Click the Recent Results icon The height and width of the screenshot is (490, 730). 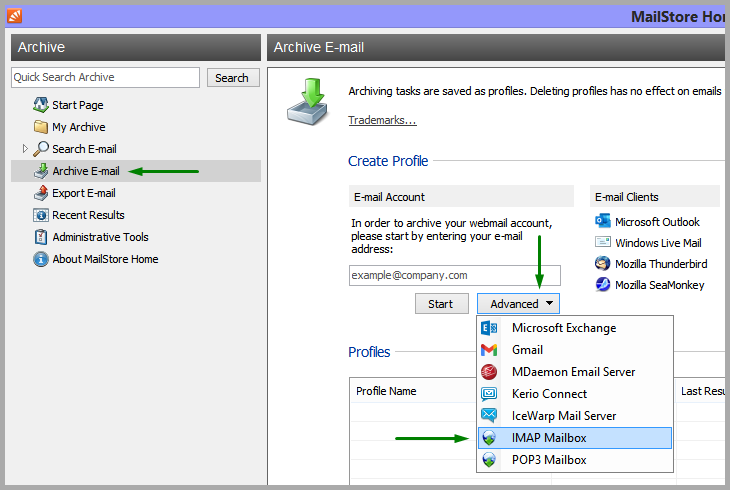(41, 215)
